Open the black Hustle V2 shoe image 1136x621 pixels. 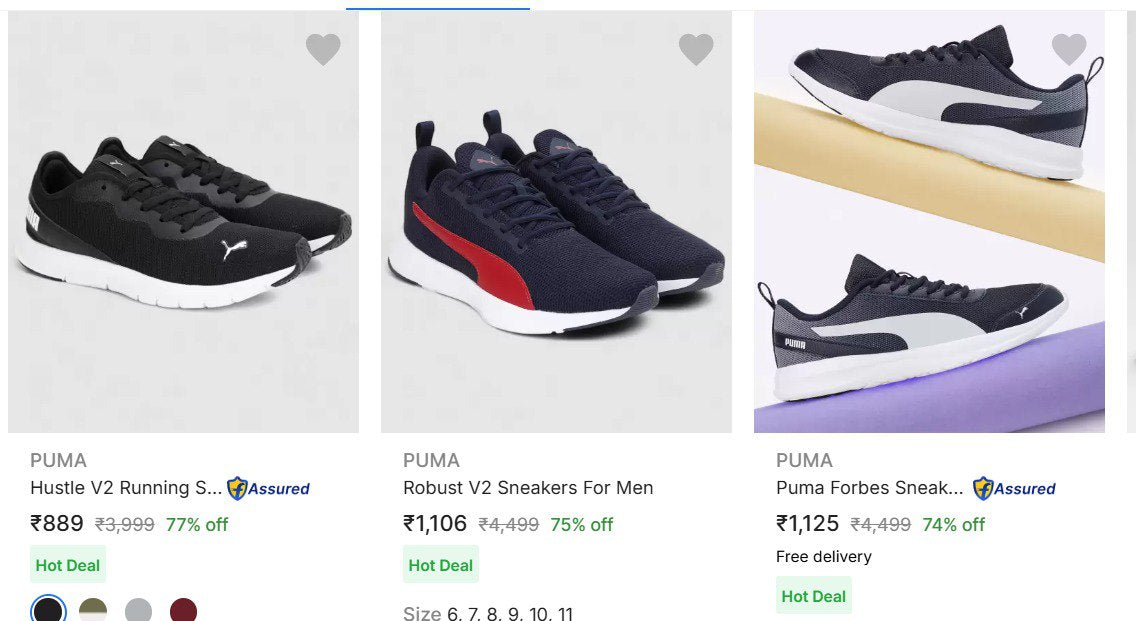tap(183, 230)
